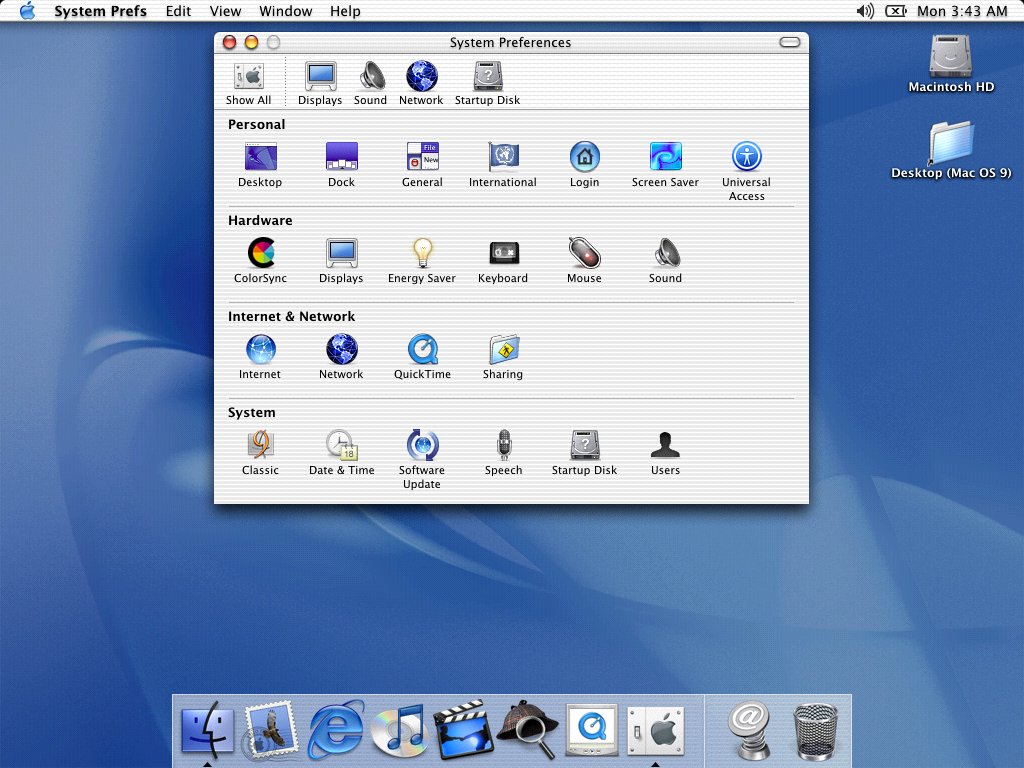Open the Energy Saver pane
This screenshot has height=768, width=1024.
point(422,253)
